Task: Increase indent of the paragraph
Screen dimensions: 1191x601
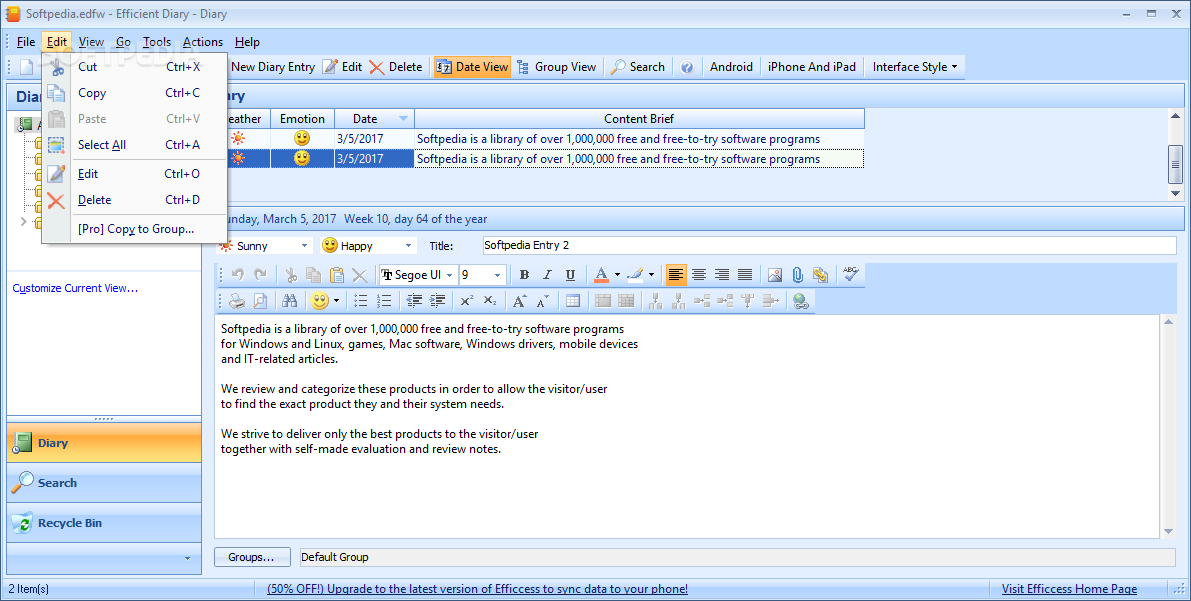Action: [438, 301]
